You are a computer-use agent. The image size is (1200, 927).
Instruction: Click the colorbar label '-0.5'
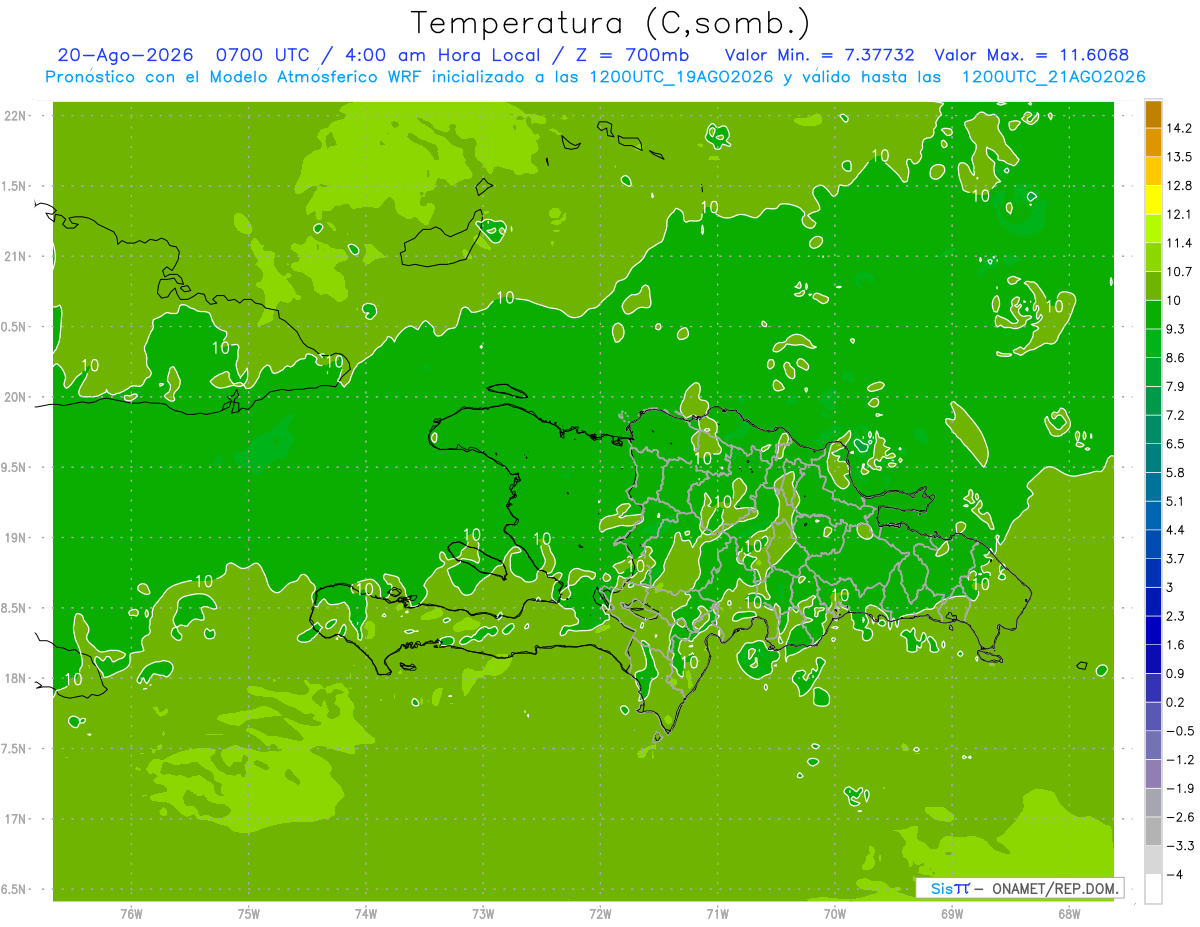click(1181, 731)
